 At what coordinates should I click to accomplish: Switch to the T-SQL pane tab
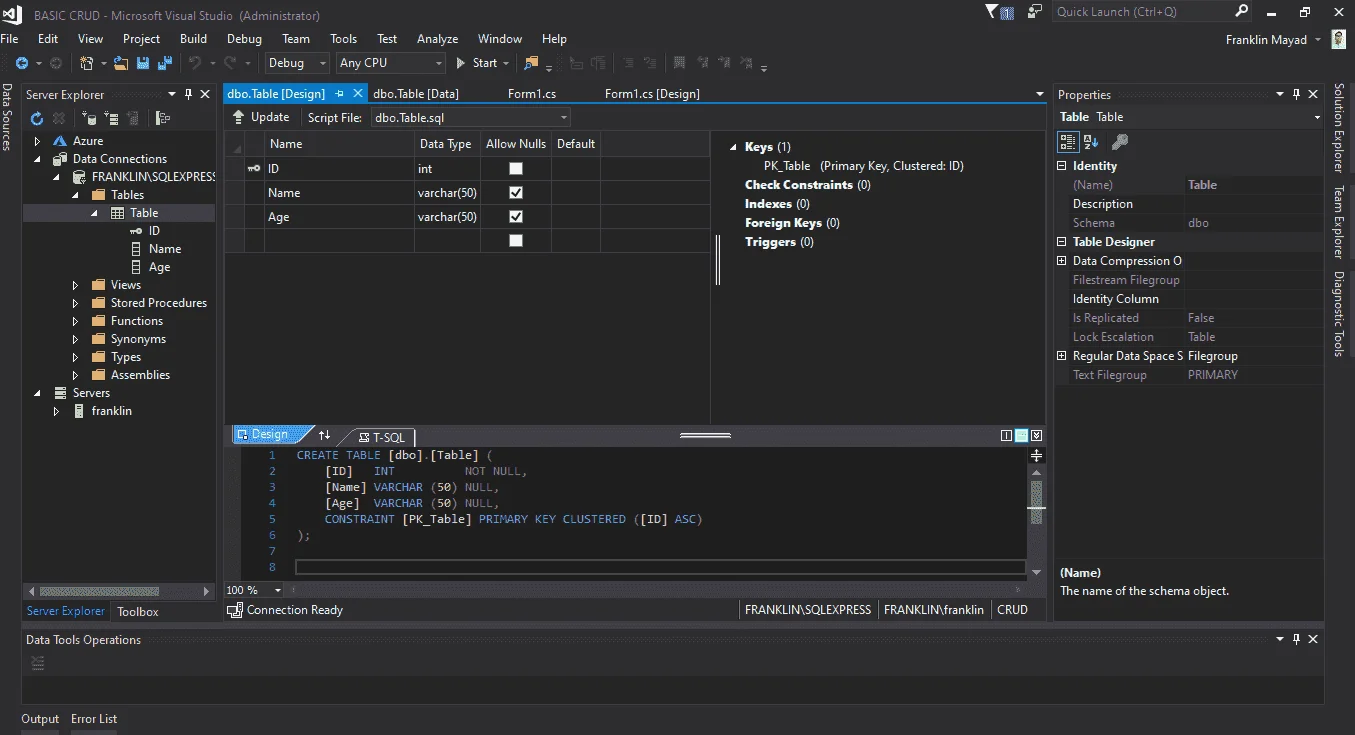tap(382, 437)
